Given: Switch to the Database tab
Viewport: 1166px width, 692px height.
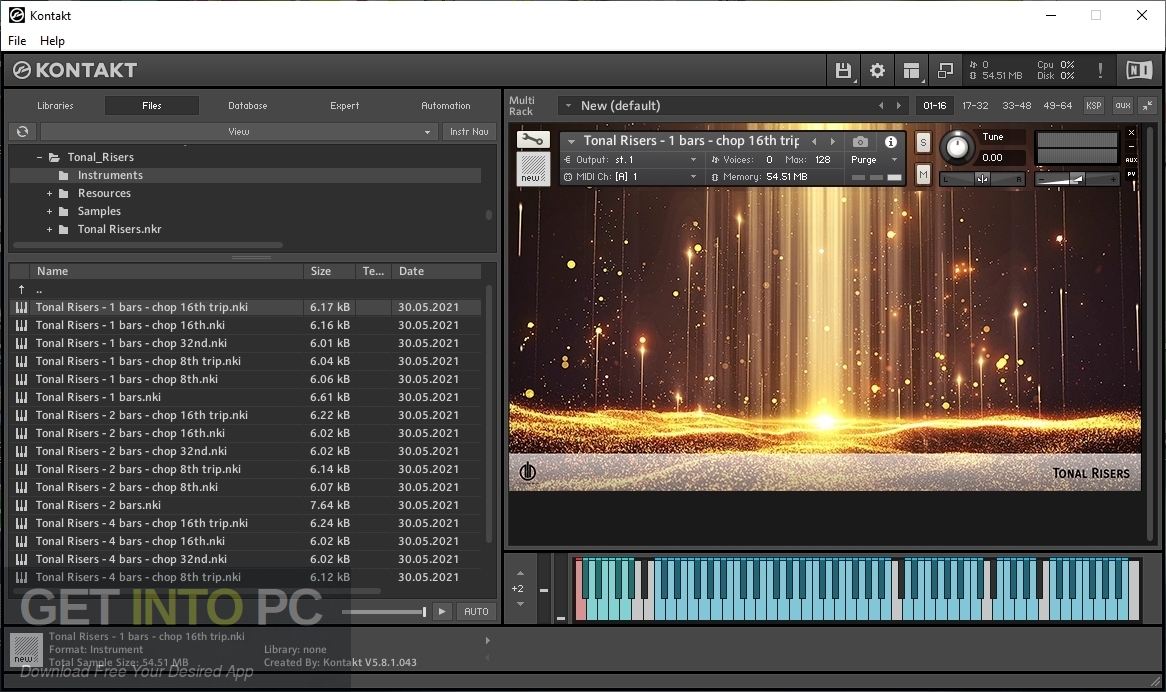Looking at the screenshot, I should tap(248, 106).
